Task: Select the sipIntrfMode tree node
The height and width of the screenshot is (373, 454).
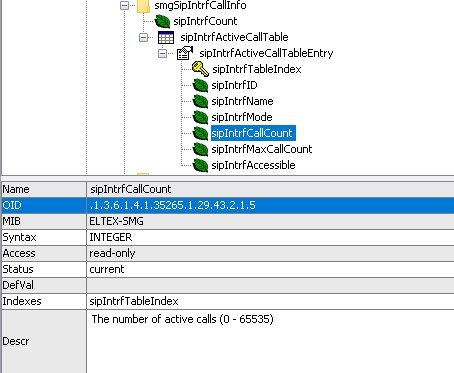Action: point(242,117)
